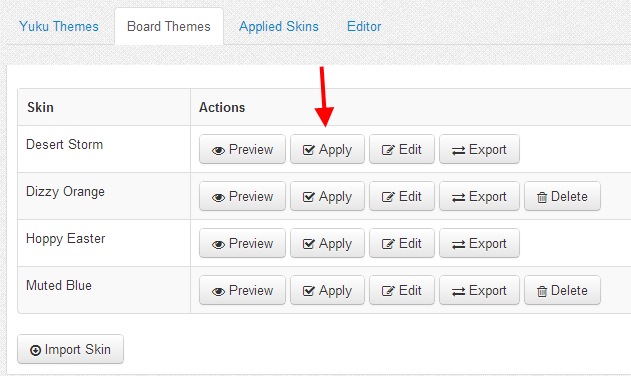Open the Import Skin button
The image size is (631, 376).
tap(70, 349)
